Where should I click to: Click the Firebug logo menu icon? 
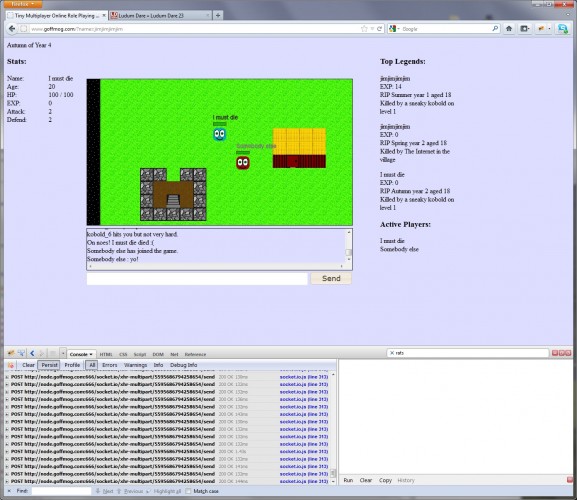pyautogui.click(x=11, y=353)
